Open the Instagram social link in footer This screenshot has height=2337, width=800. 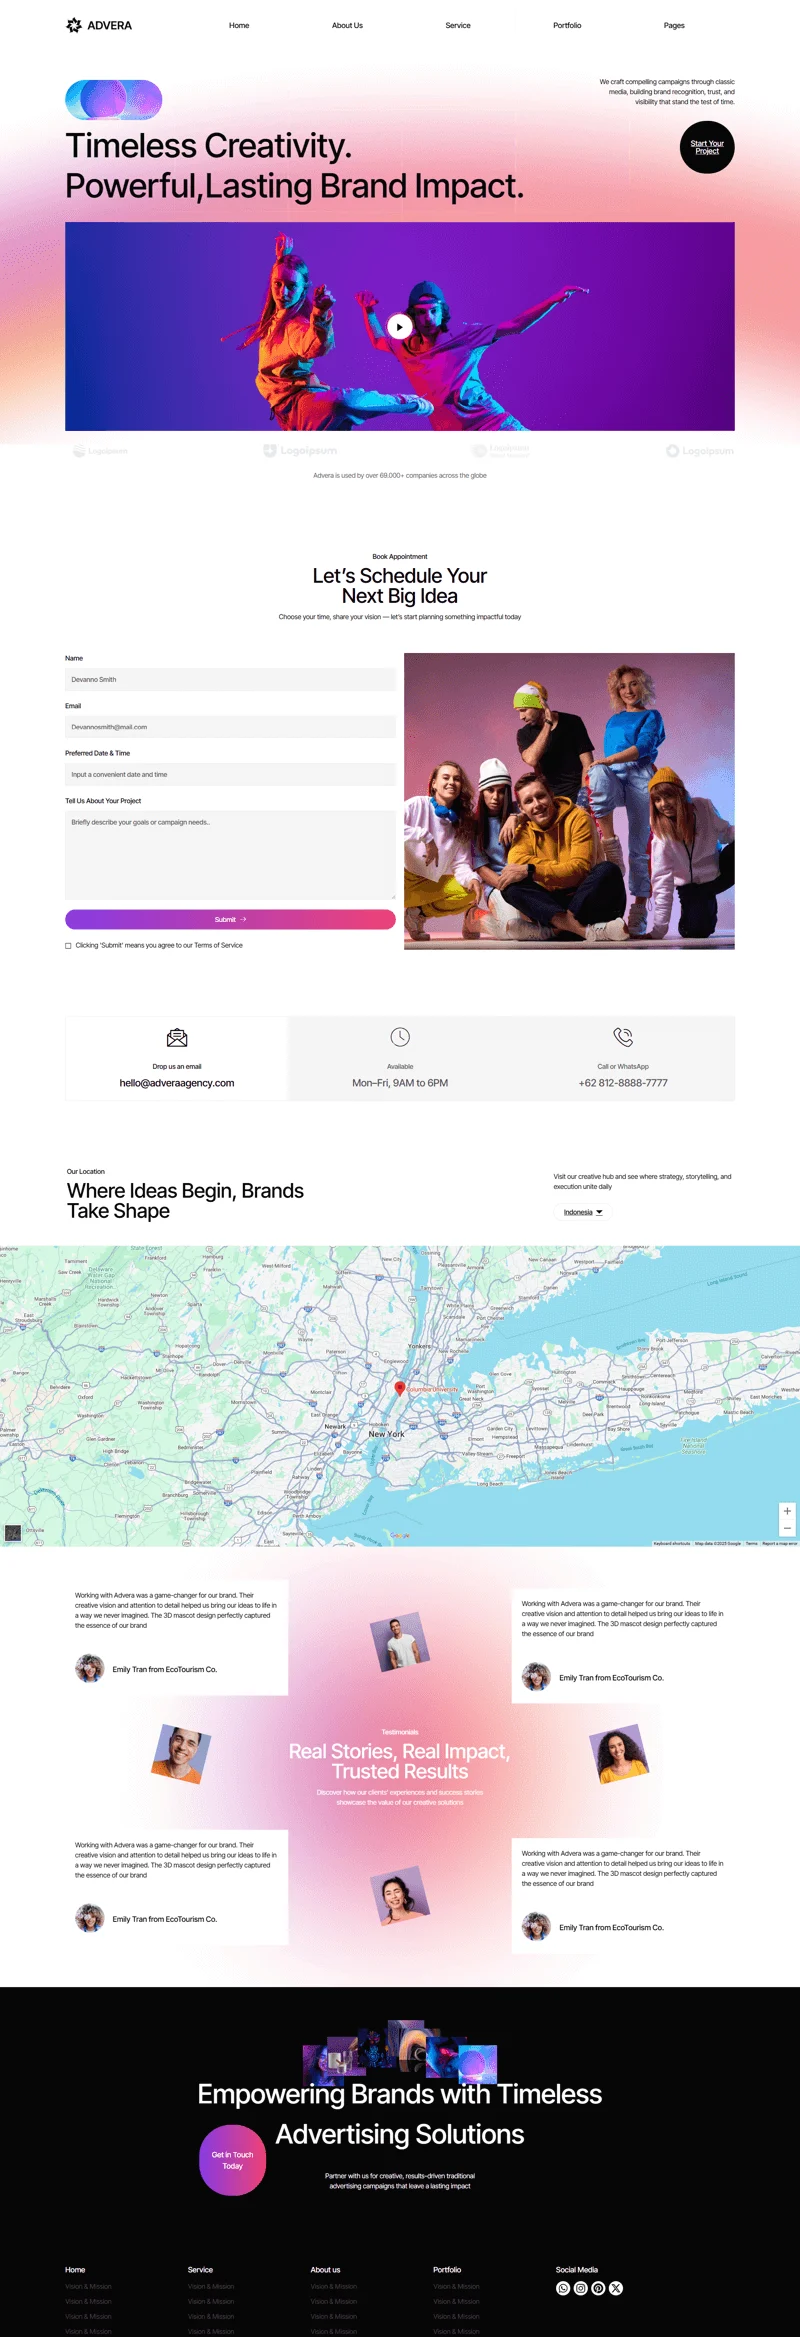tap(581, 2288)
